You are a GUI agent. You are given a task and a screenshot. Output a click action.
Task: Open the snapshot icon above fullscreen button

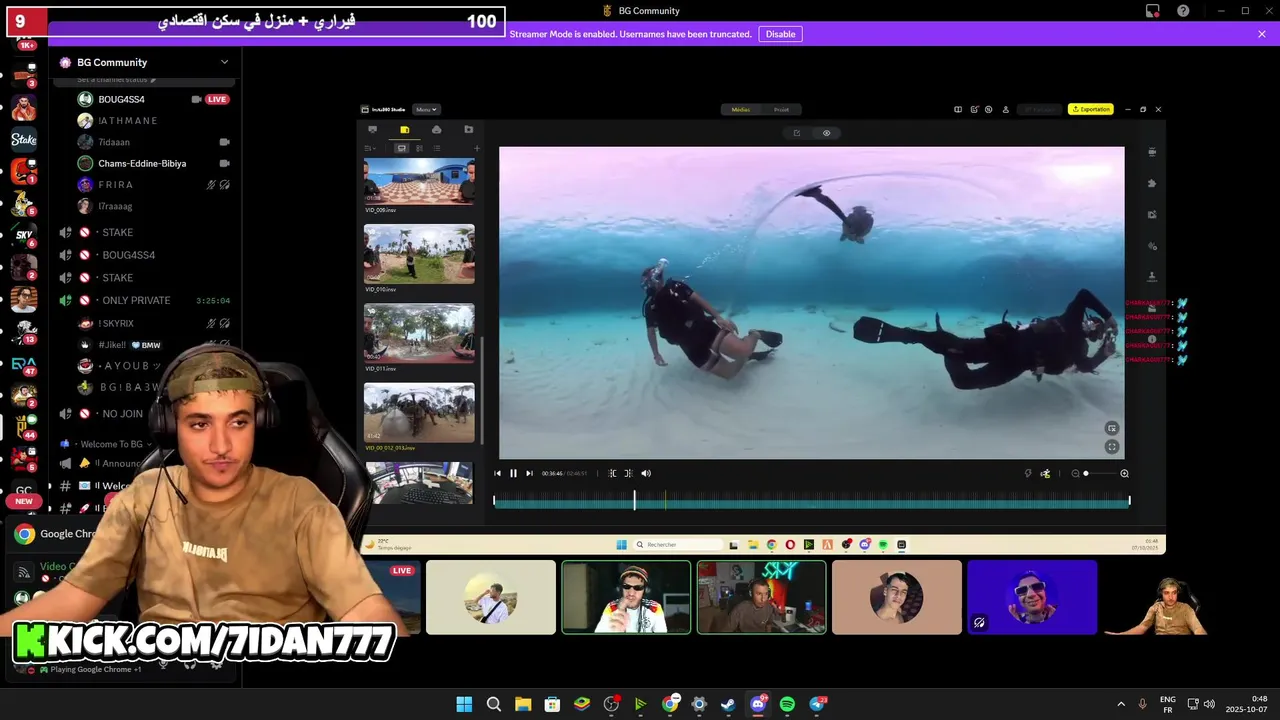pyautogui.click(x=1111, y=428)
